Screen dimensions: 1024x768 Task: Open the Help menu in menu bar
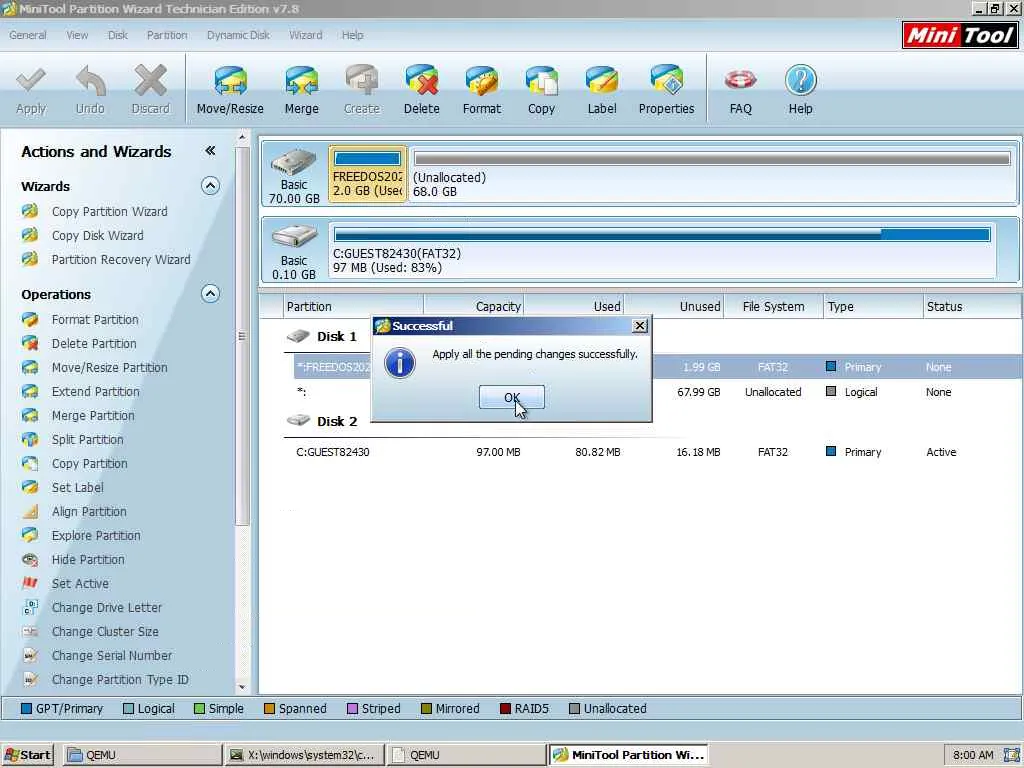click(353, 35)
